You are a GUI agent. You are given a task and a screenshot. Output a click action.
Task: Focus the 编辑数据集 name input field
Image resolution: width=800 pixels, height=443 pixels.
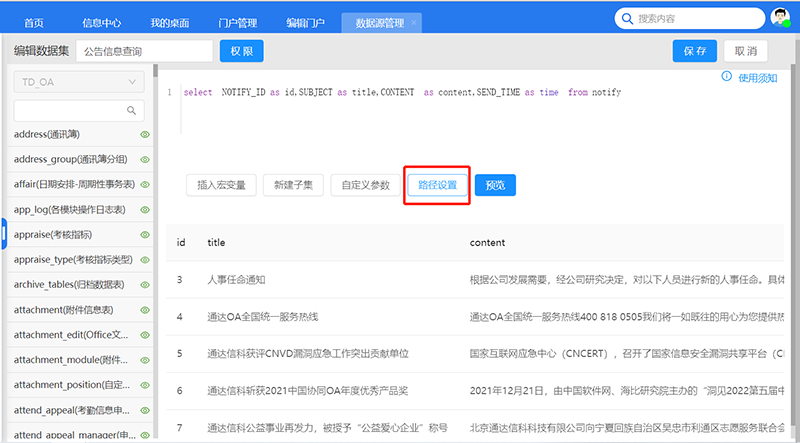point(144,51)
